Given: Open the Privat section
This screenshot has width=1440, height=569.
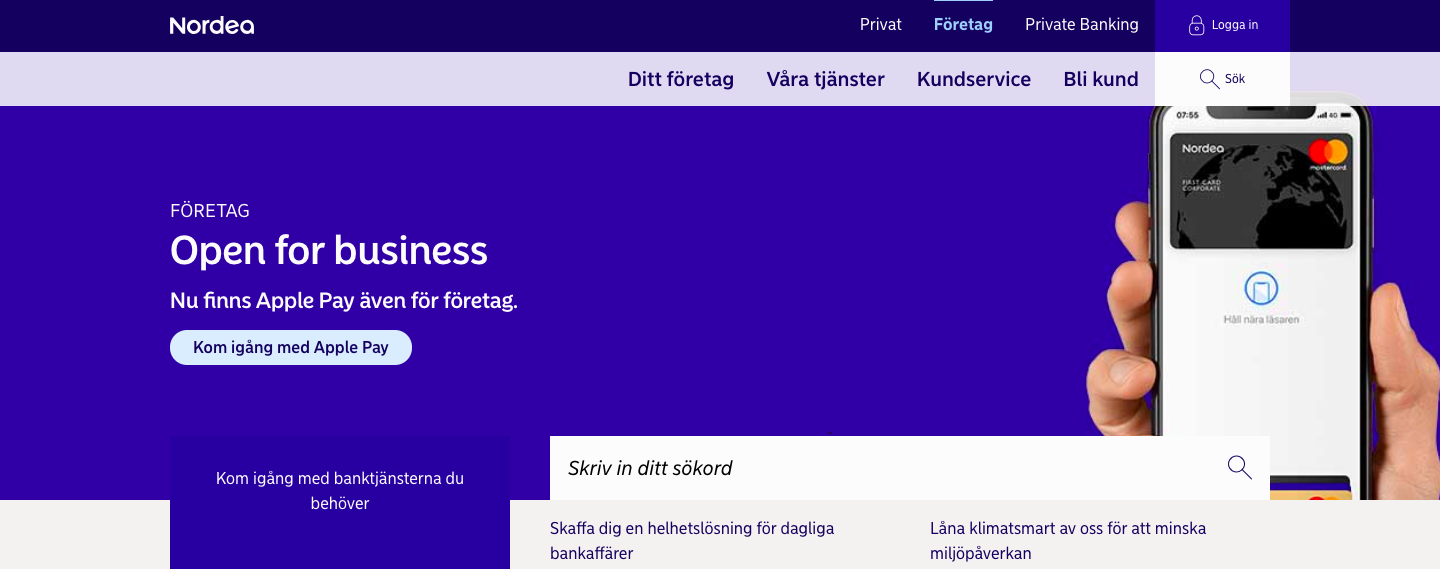Looking at the screenshot, I should click(881, 25).
